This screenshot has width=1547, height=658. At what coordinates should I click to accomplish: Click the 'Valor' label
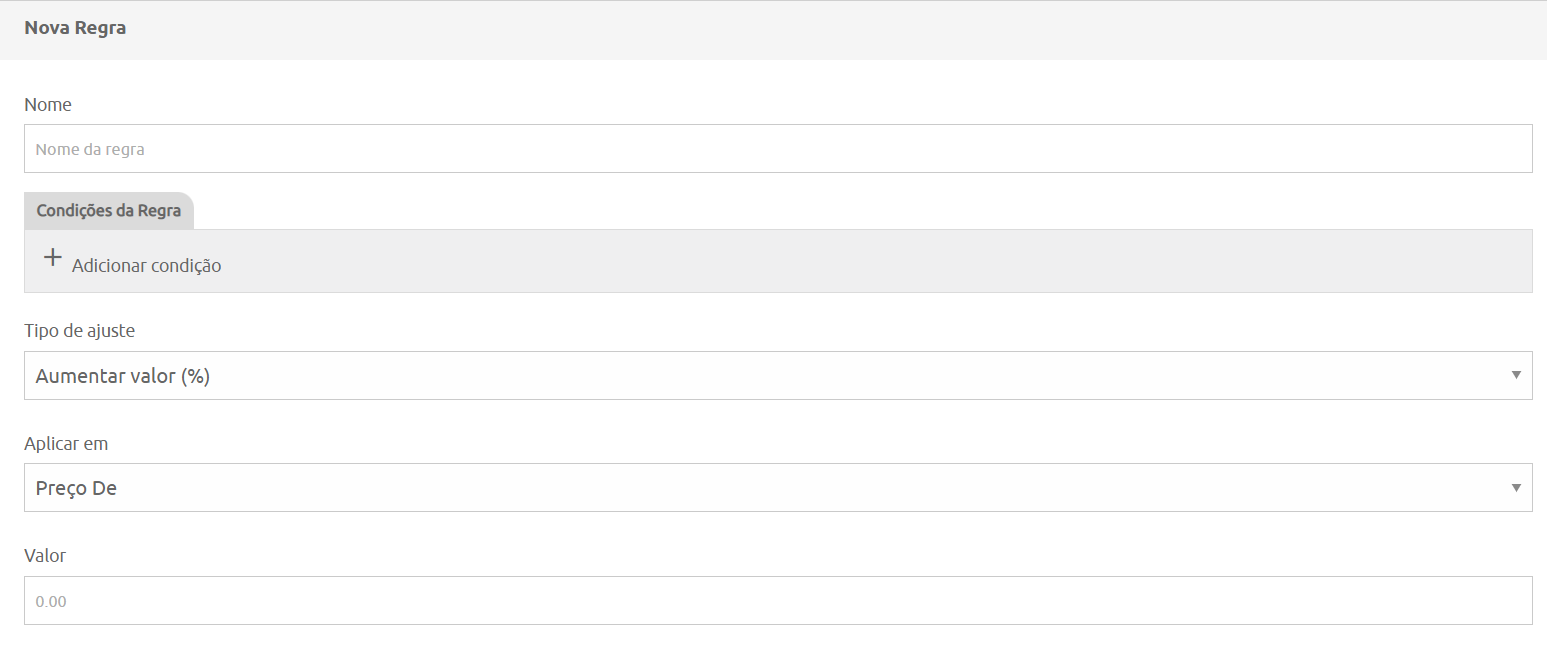click(45, 555)
